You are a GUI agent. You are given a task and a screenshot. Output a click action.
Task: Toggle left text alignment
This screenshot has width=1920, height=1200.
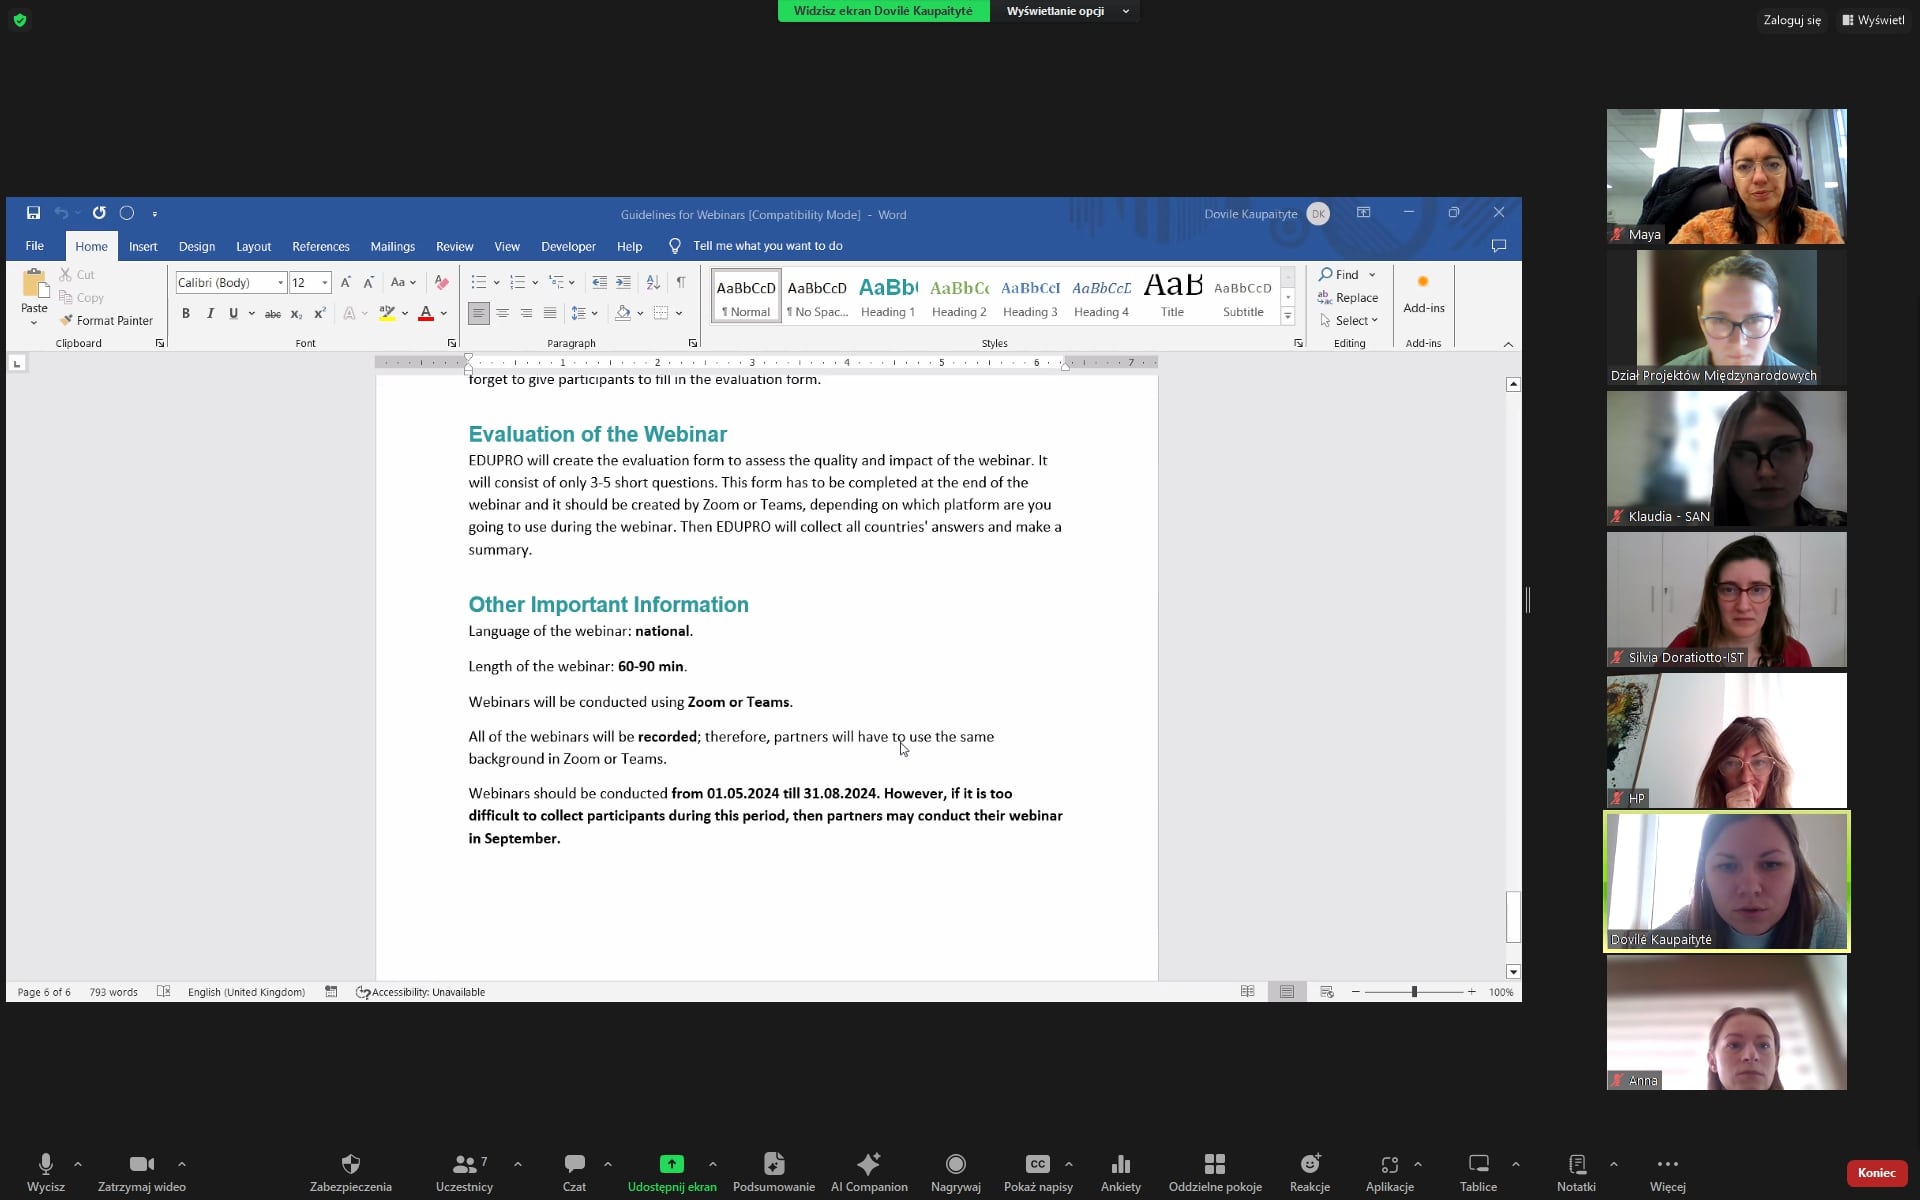tap(479, 314)
